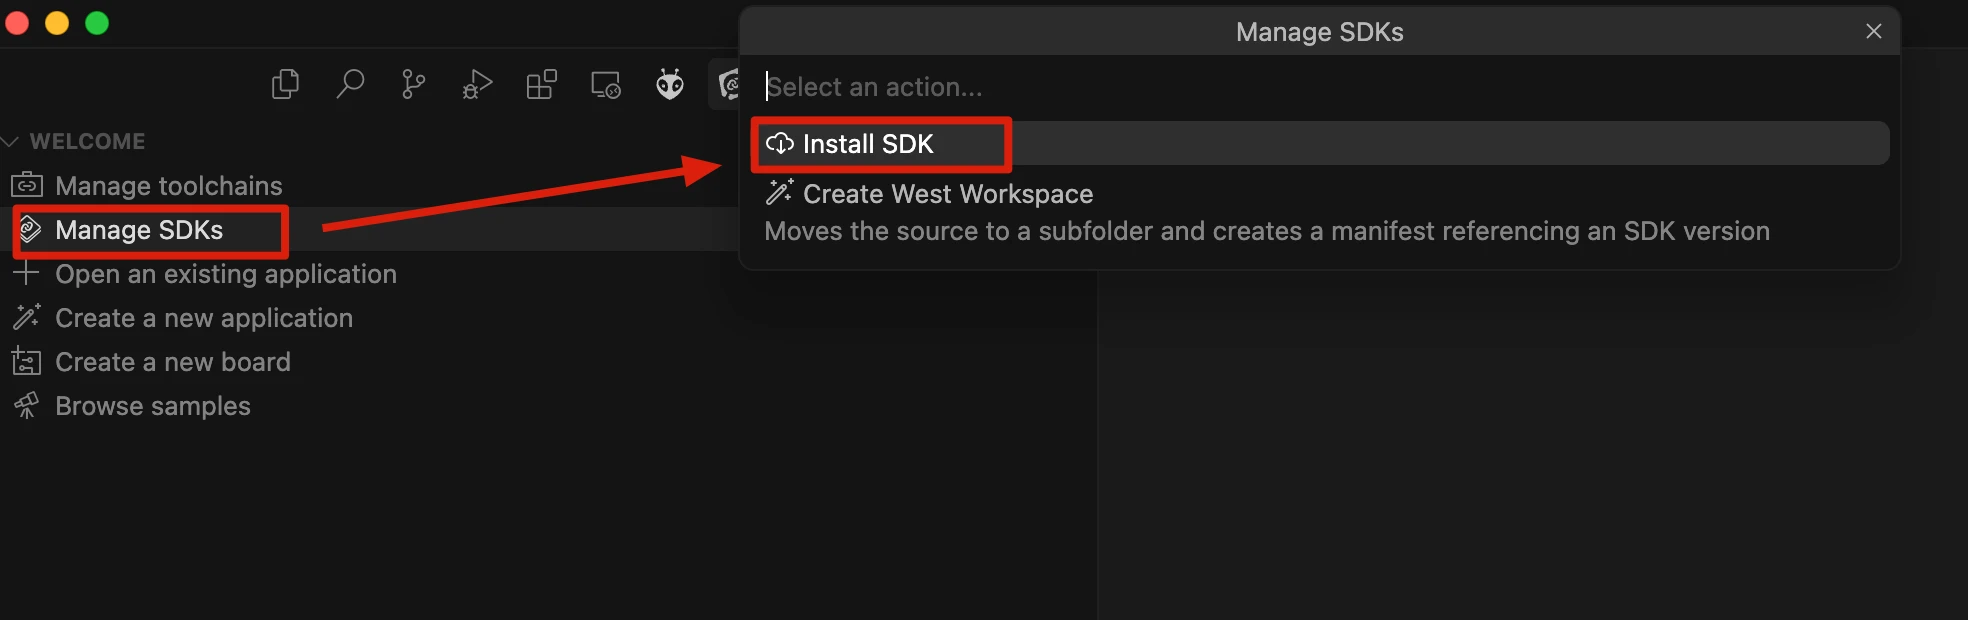The height and width of the screenshot is (620, 1968).
Task: Click Create a new board
Action: click(x=172, y=362)
